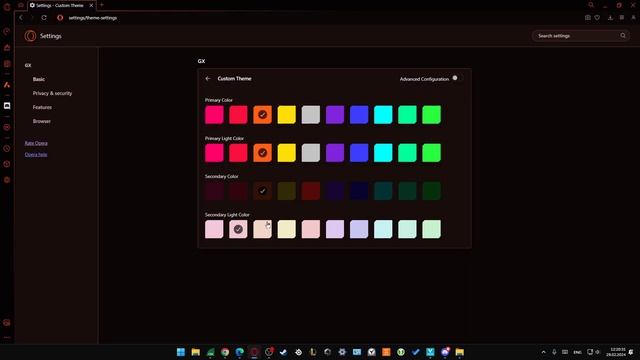Image resolution: width=640 pixels, height=360 pixels.
Task: Pick gray Primary Color swatch
Action: [x=311, y=115]
